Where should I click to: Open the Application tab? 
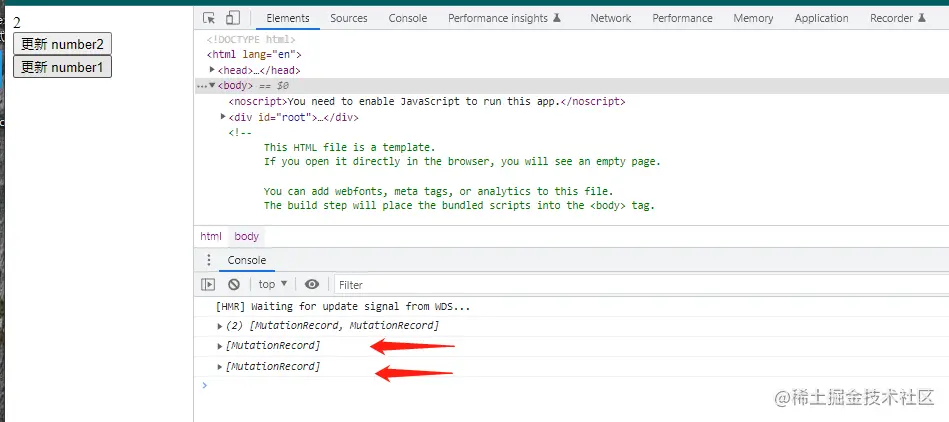[821, 18]
